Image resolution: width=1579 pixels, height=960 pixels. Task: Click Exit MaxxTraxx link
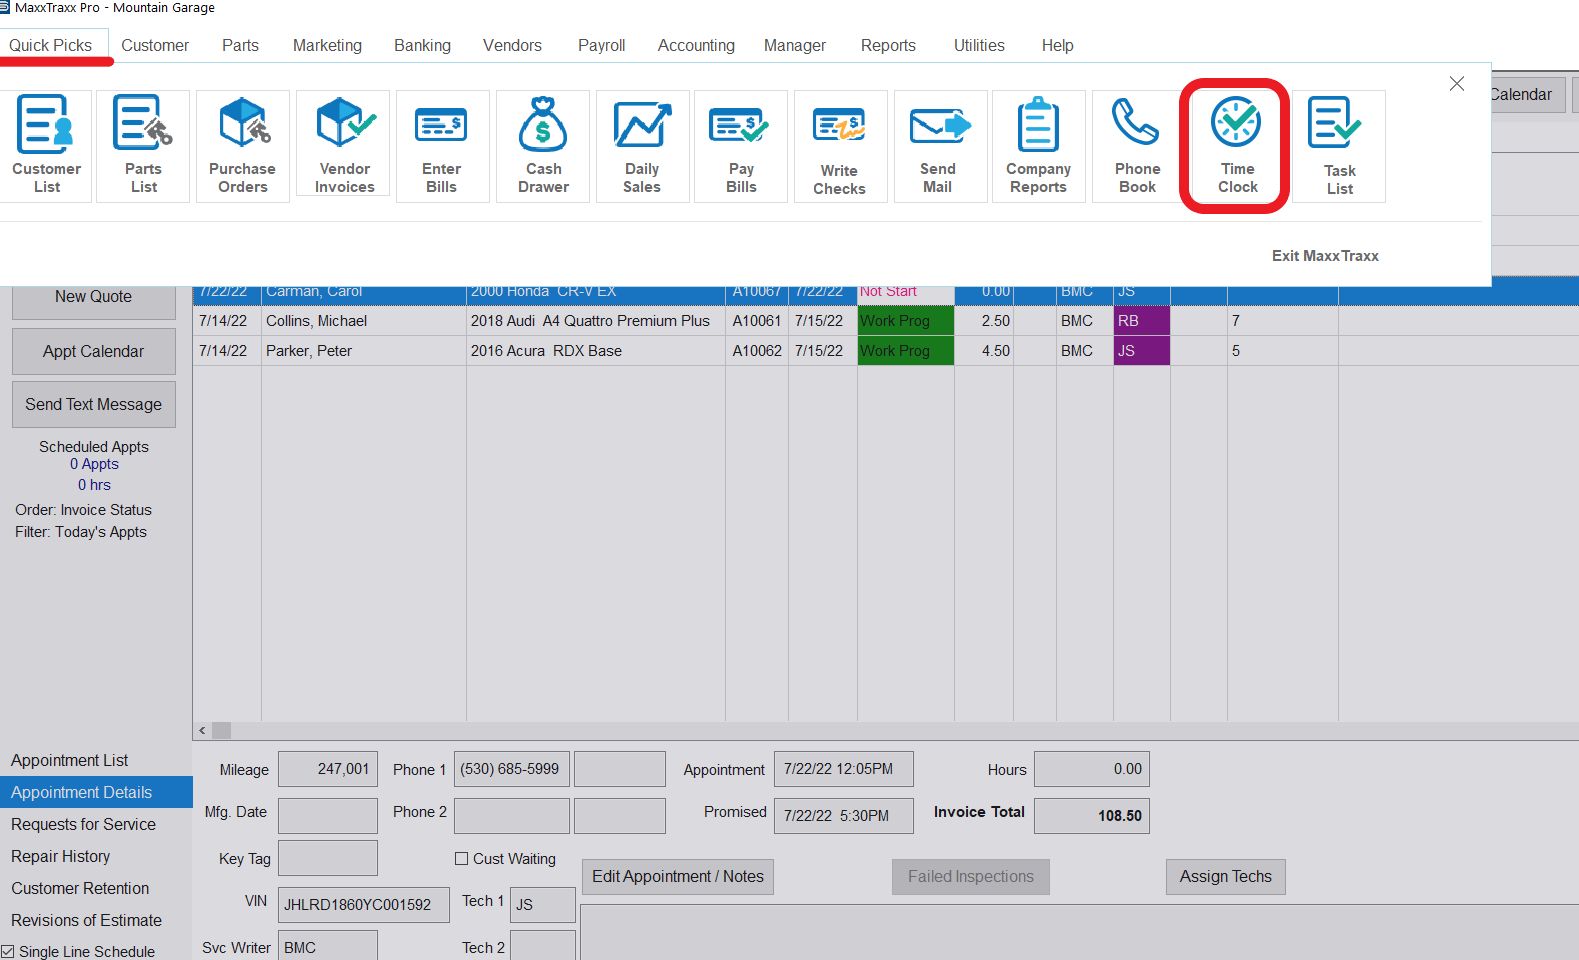coord(1325,256)
